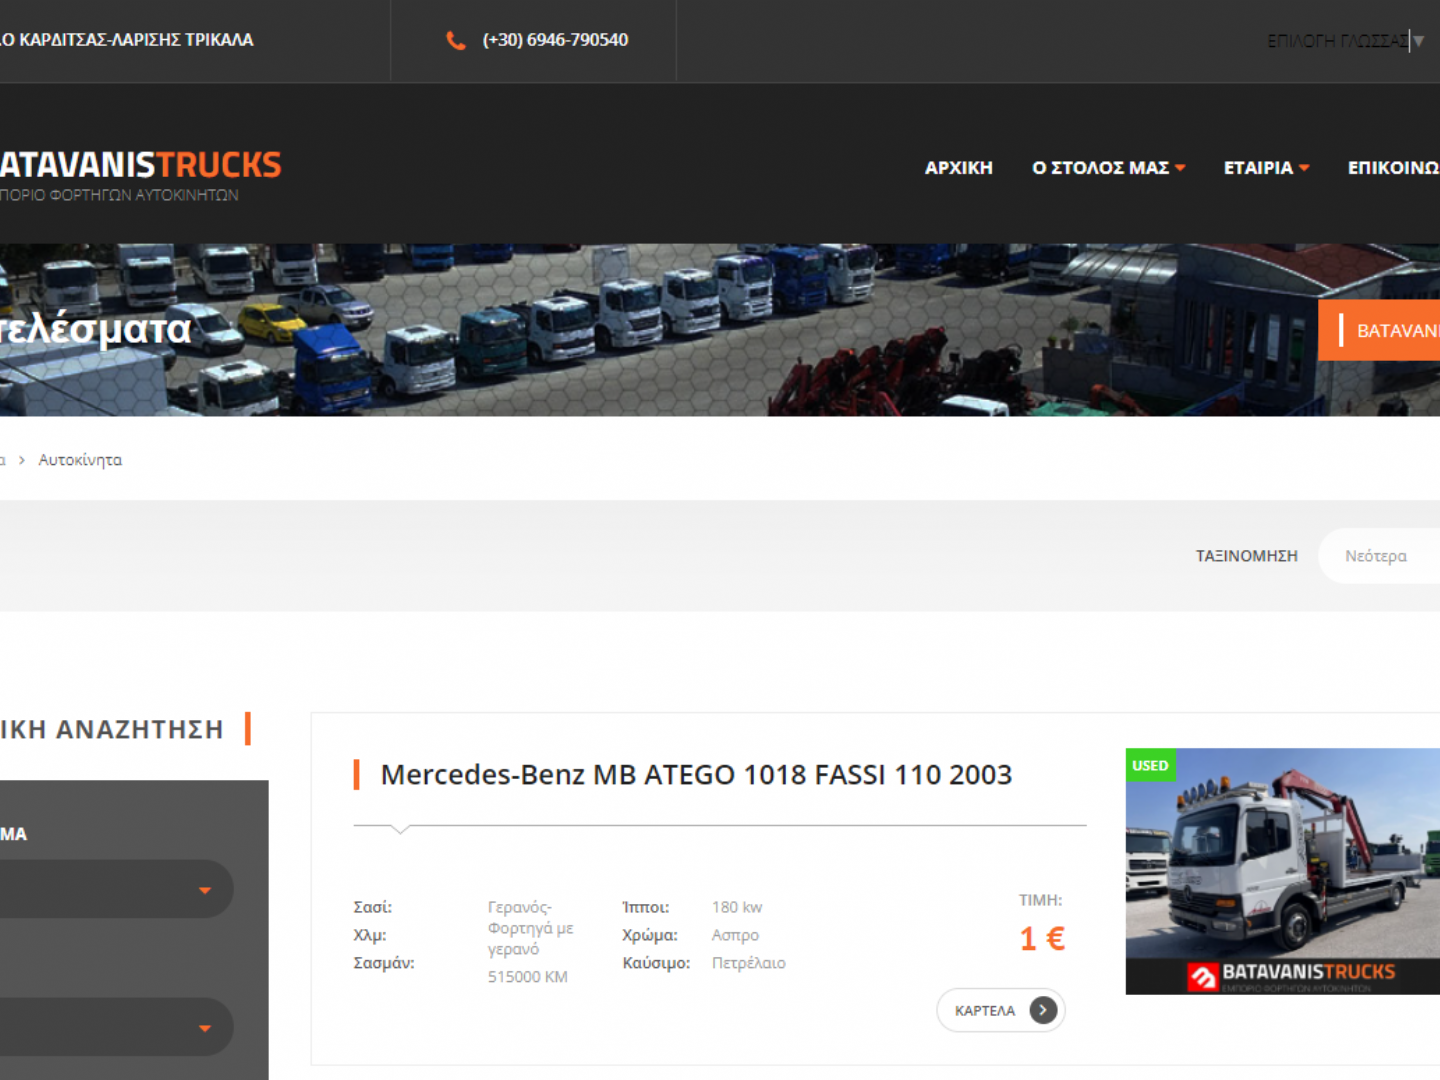The image size is (1440, 1080).
Task: Click the ΙΚΗ ΑΝΑΖΗΤΗΣΗ search heading
Action: pos(112,729)
